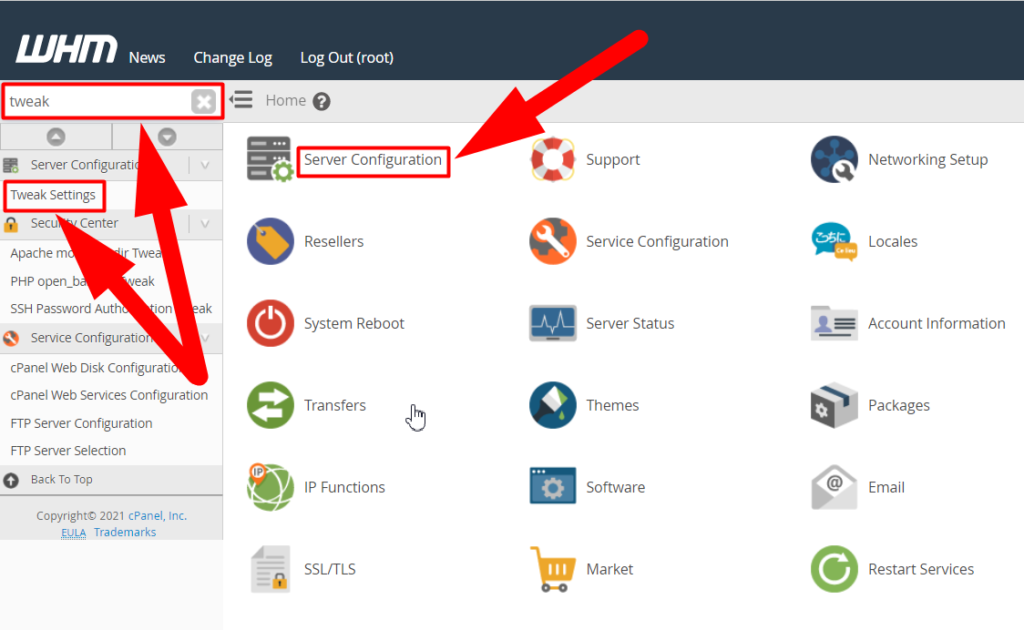Open the Server Configuration gear-server icon

pos(269,159)
